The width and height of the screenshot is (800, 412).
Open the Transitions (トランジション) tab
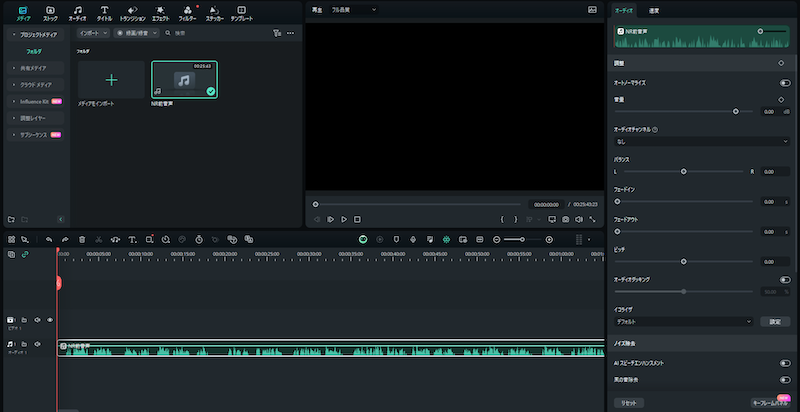pyautogui.click(x=133, y=13)
